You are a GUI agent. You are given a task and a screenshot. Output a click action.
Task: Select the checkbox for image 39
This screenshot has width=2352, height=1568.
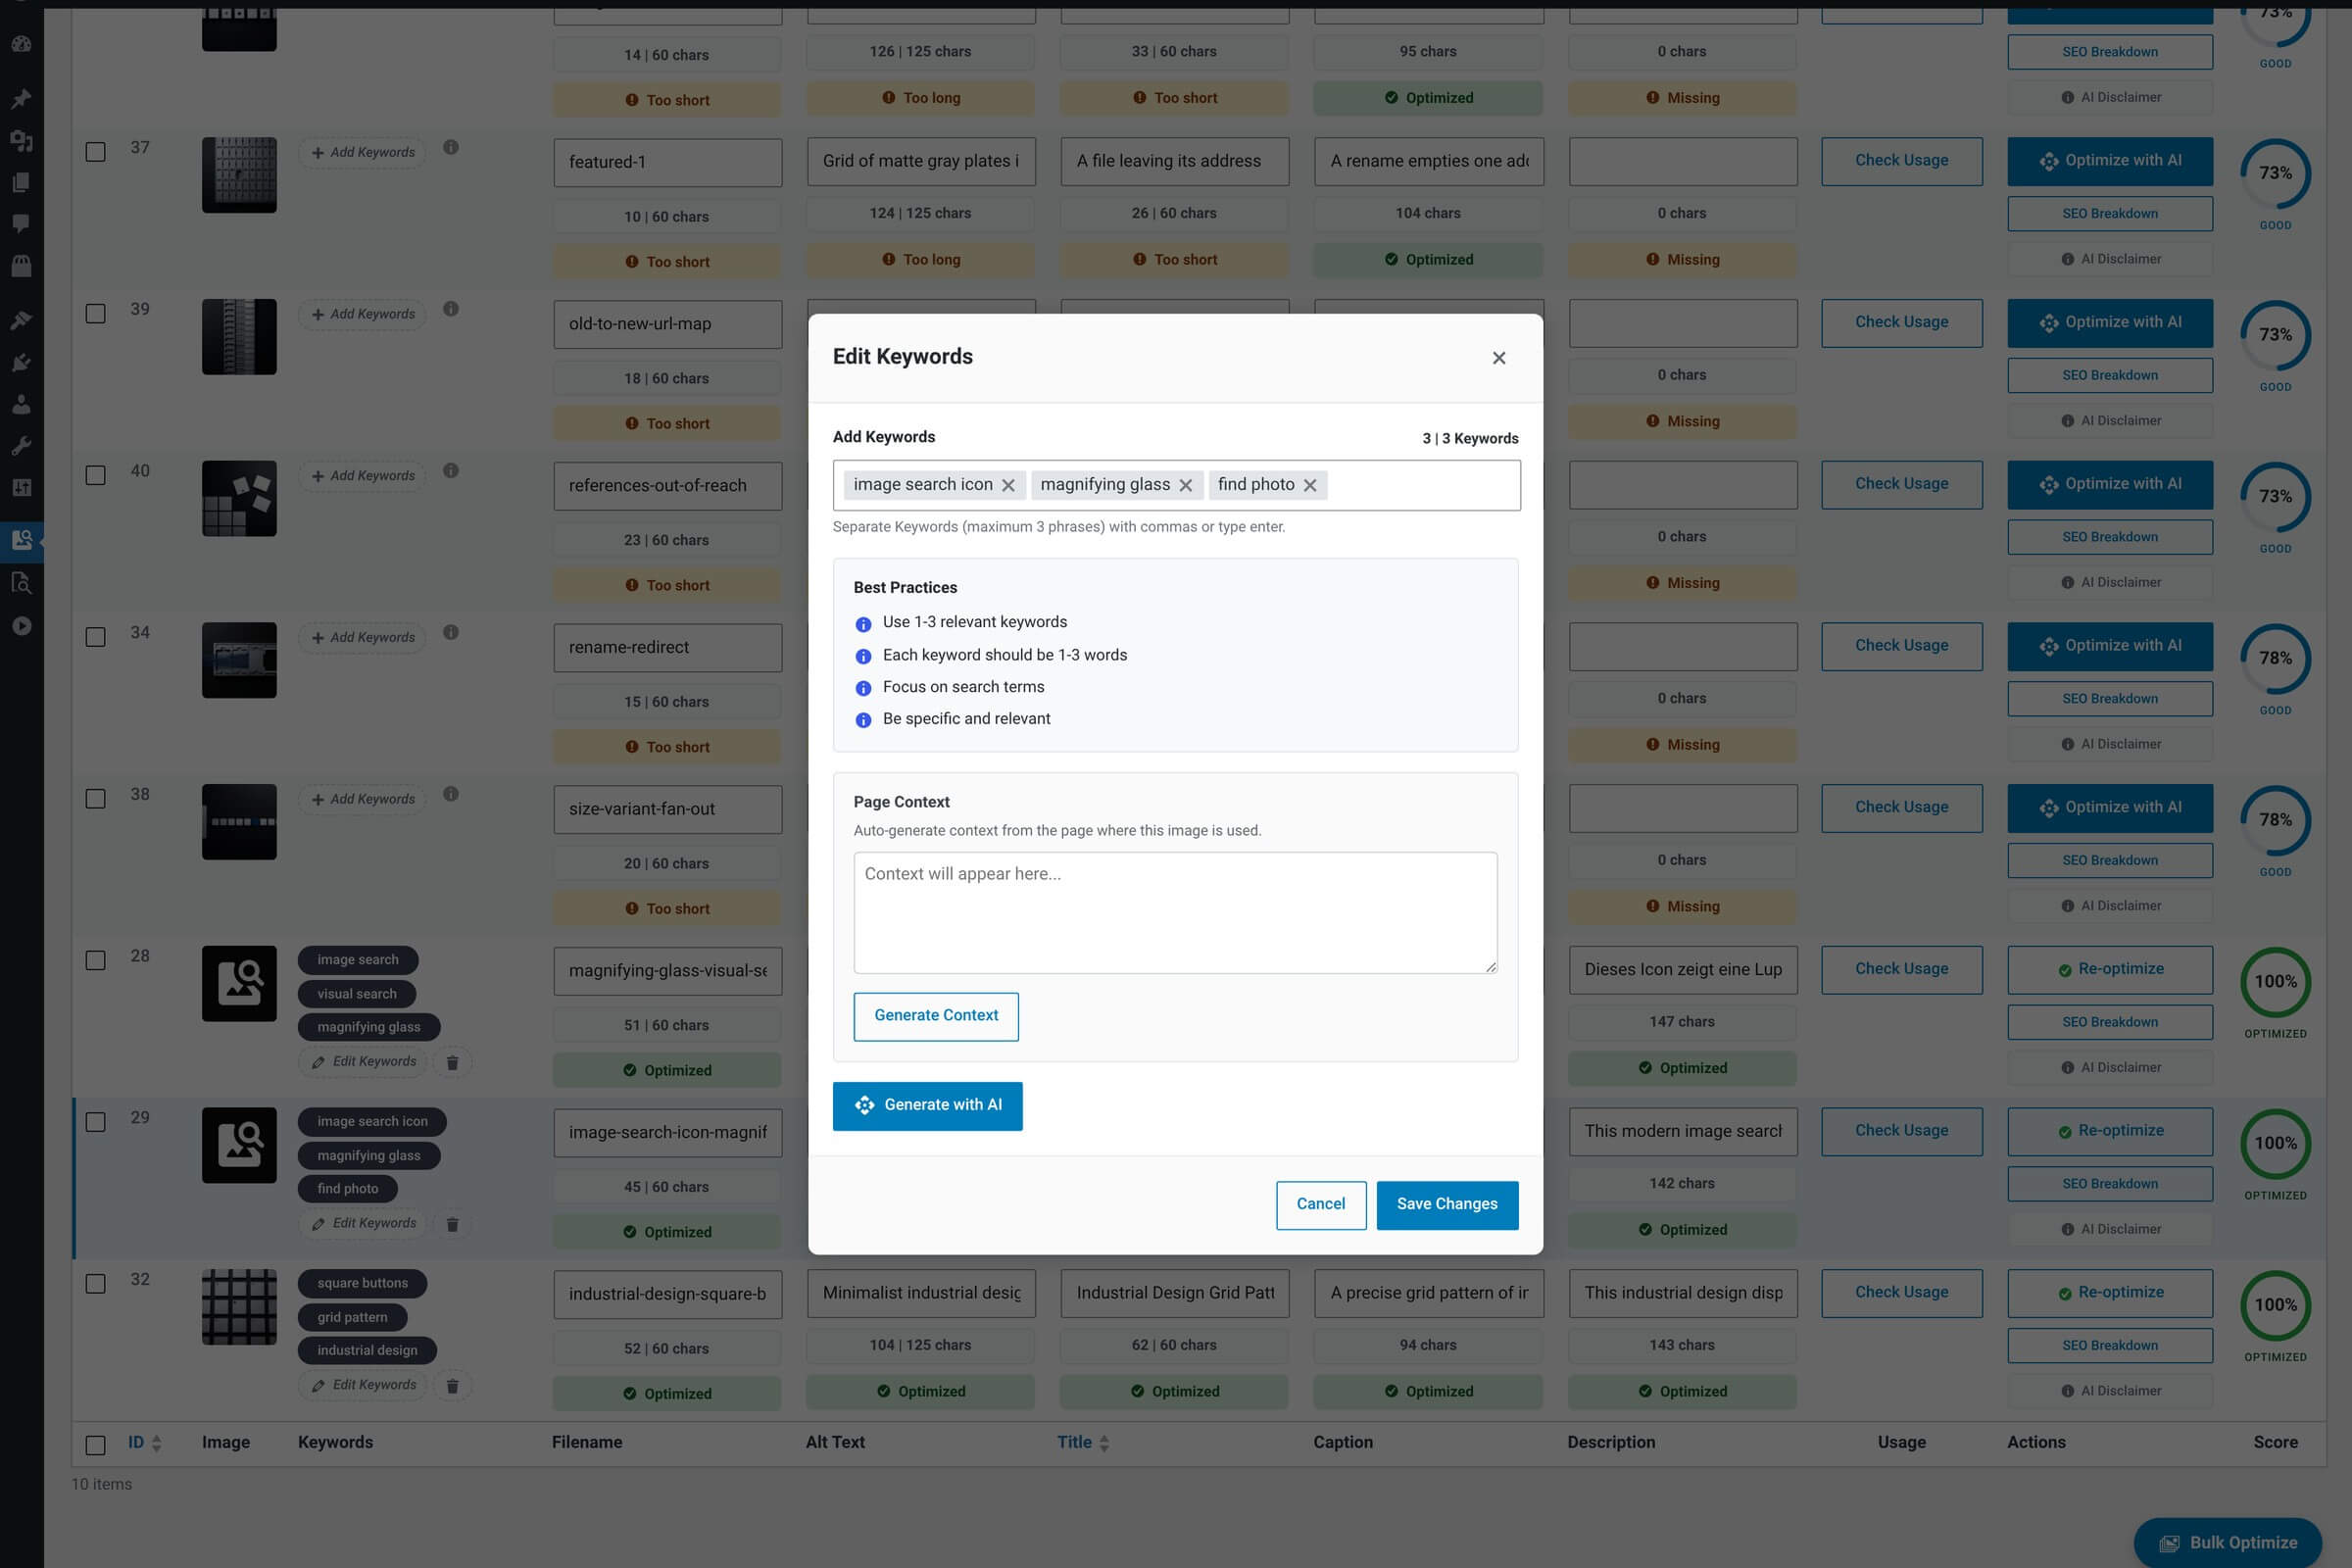pos(95,314)
